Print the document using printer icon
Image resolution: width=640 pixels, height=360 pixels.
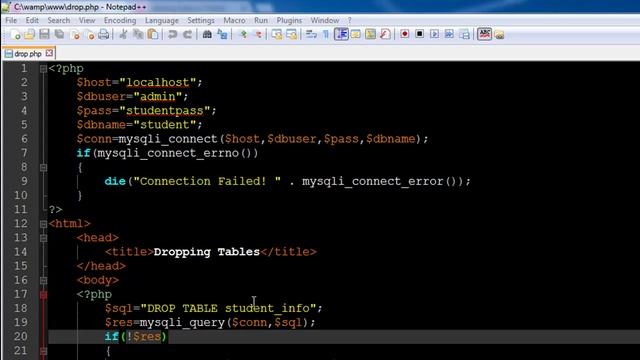[x=104, y=34]
